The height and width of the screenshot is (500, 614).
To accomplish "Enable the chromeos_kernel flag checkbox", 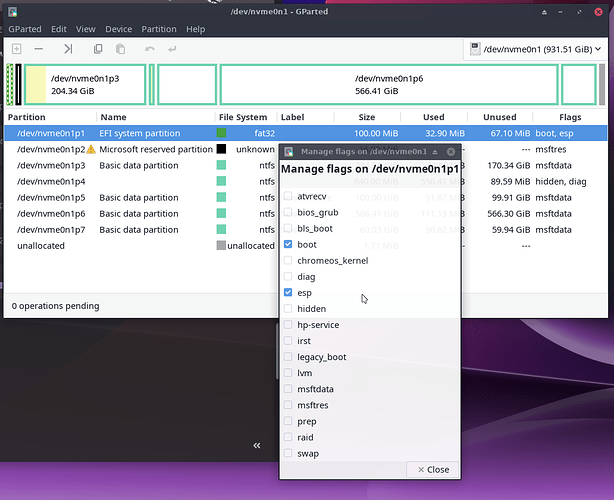I will tap(288, 260).
